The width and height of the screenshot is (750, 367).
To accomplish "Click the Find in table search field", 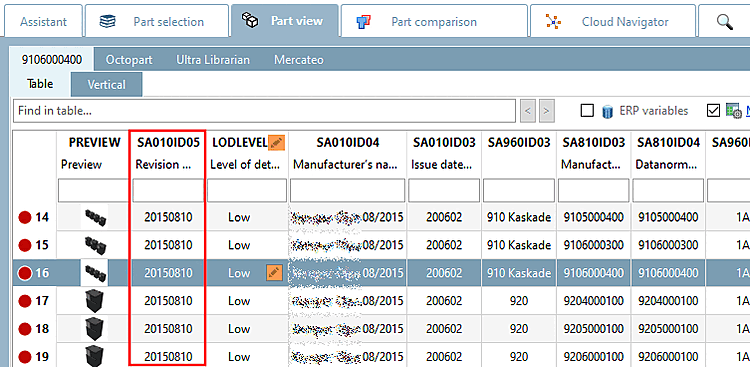I will point(265,111).
